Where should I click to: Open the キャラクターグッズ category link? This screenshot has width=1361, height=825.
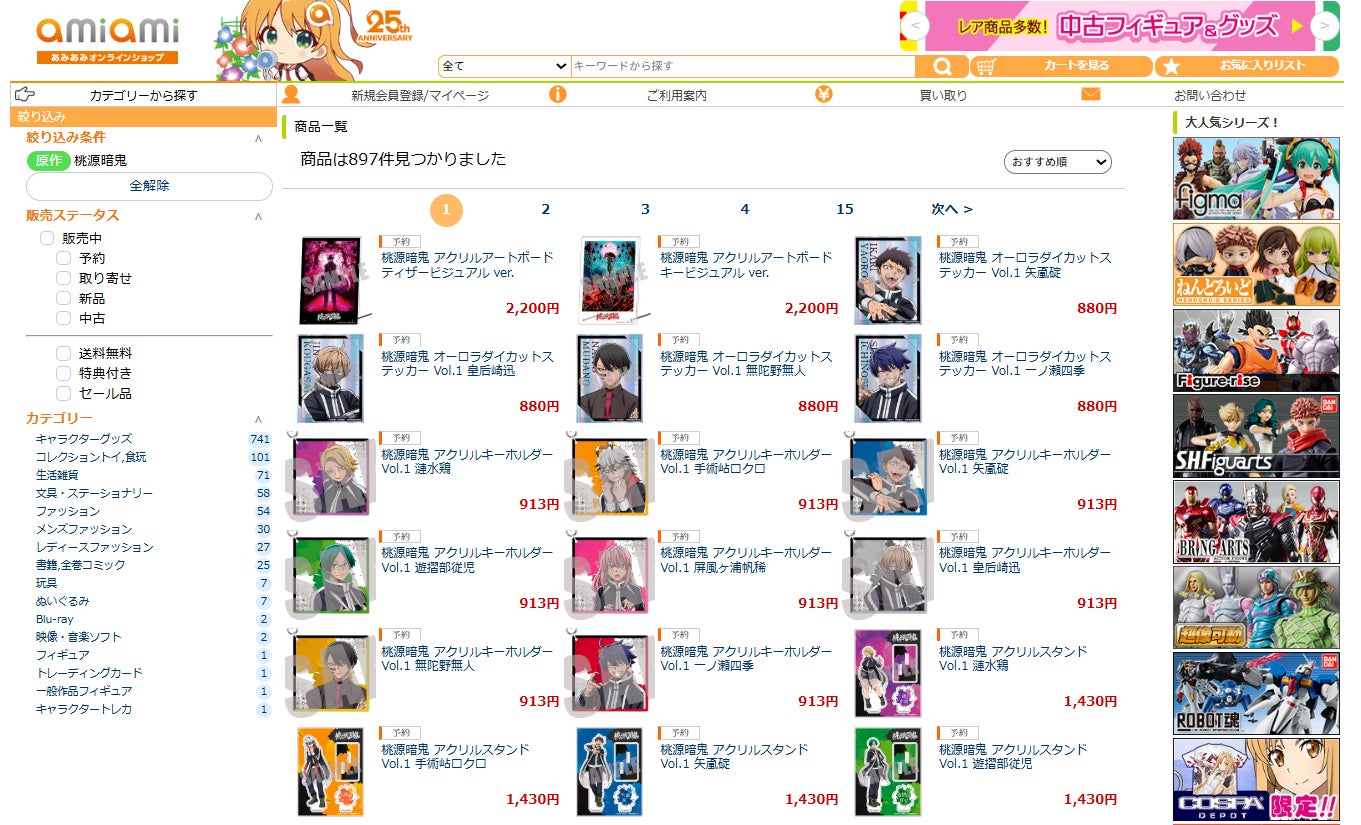pos(83,439)
